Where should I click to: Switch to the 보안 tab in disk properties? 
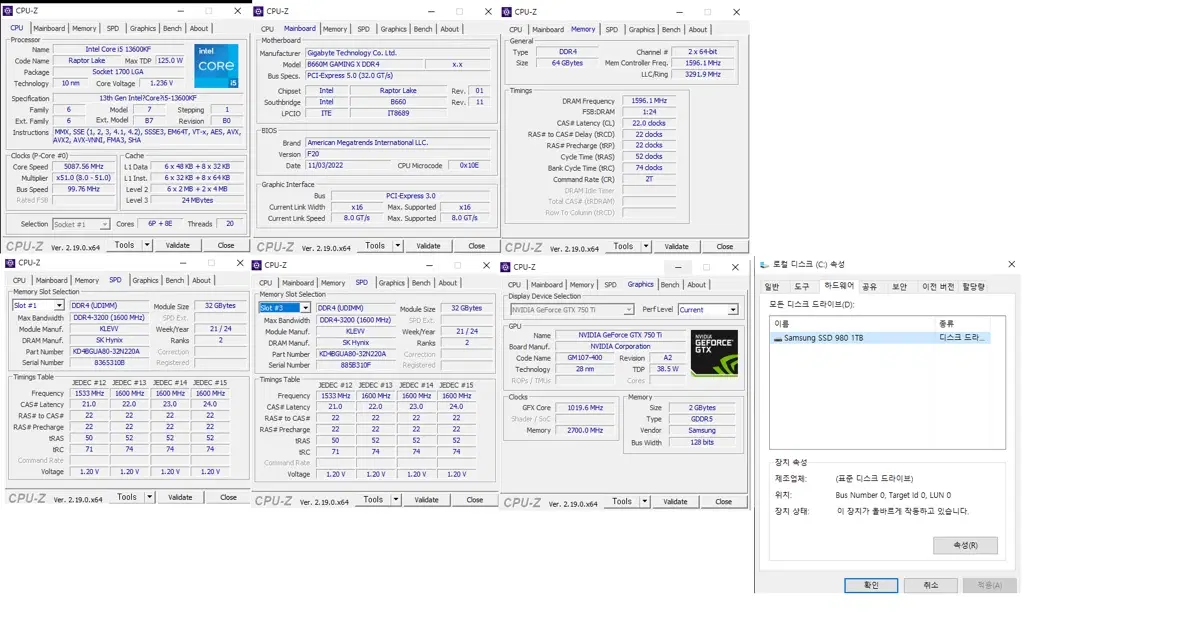tap(899, 287)
